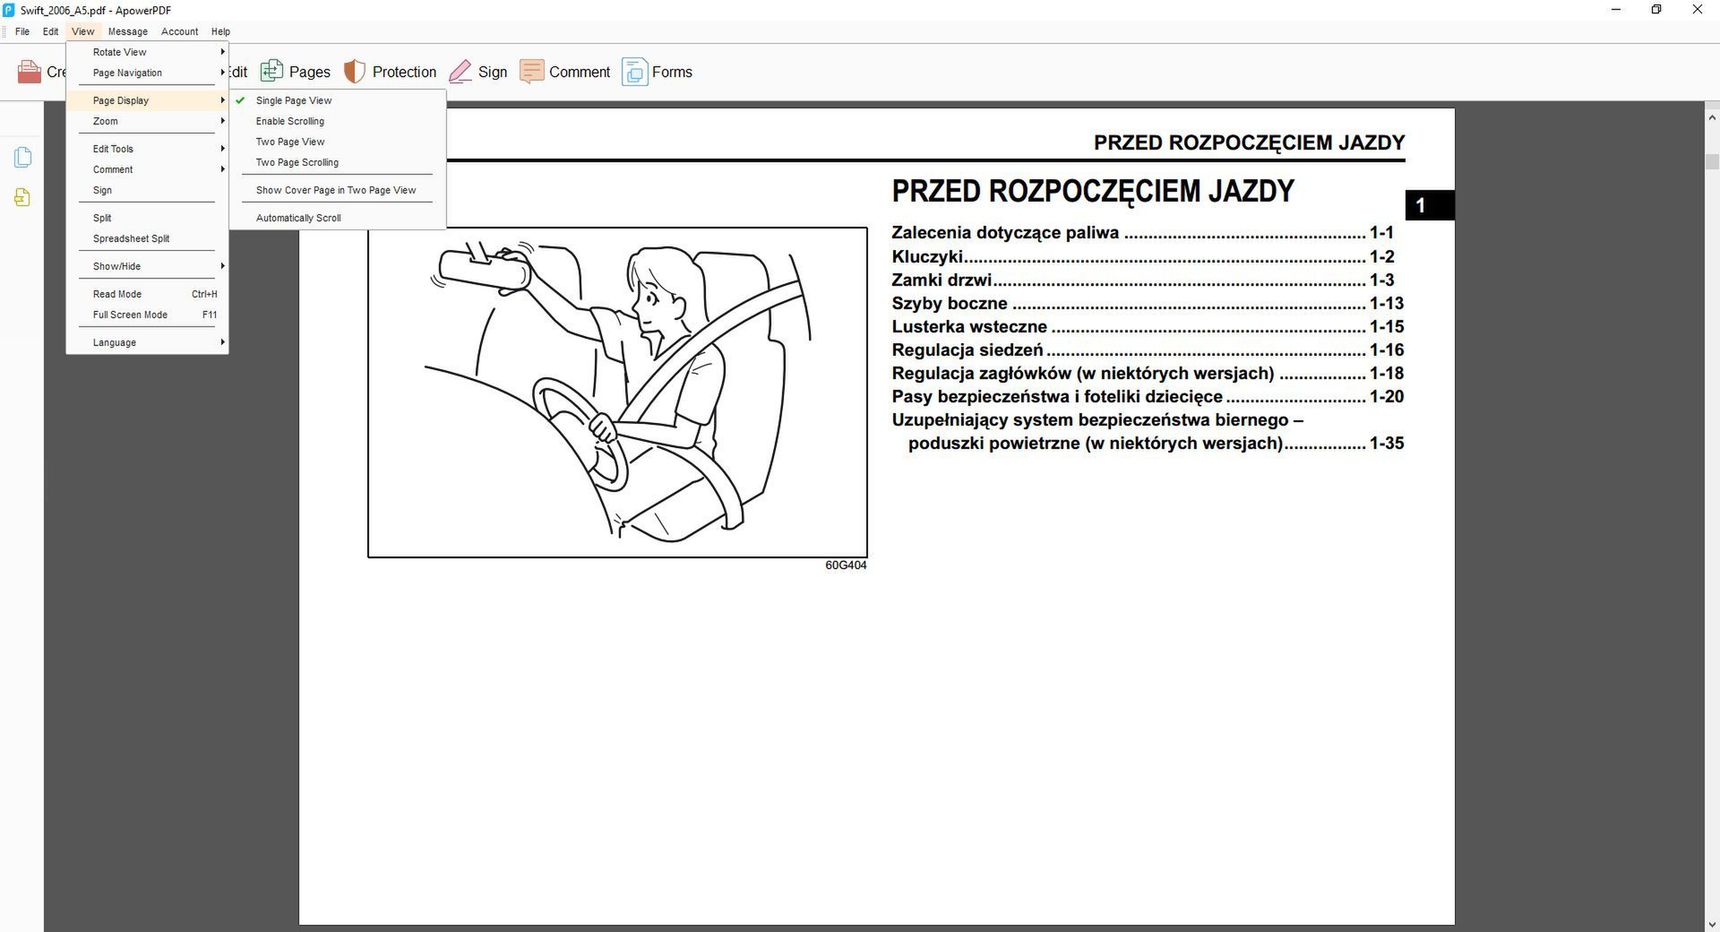Image resolution: width=1720 pixels, height=932 pixels.
Task: Open the Message menu
Action: click(x=128, y=31)
